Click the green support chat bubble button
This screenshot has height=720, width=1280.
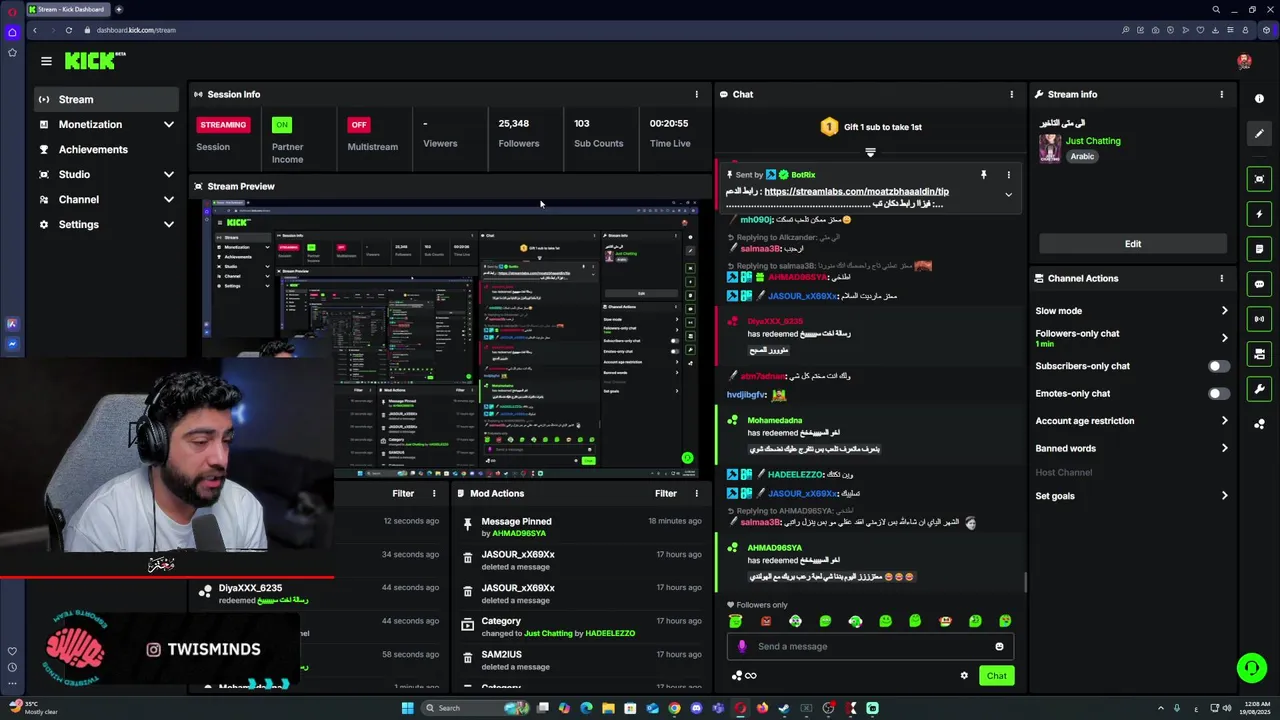(1251, 667)
